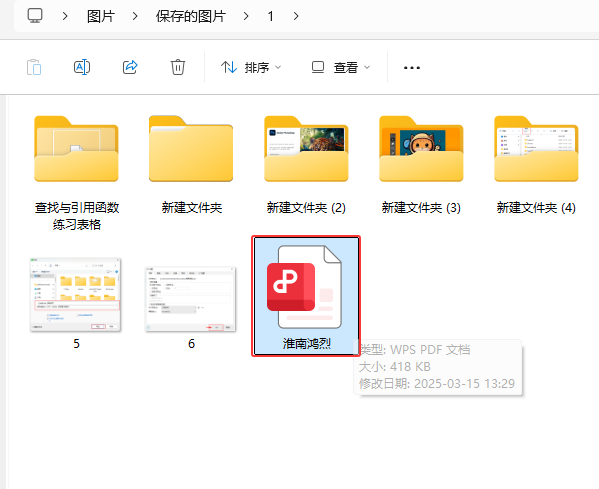The height and width of the screenshot is (489, 599).
Task: Select the 新建文件夹 (3) folder icon
Action: 421,149
